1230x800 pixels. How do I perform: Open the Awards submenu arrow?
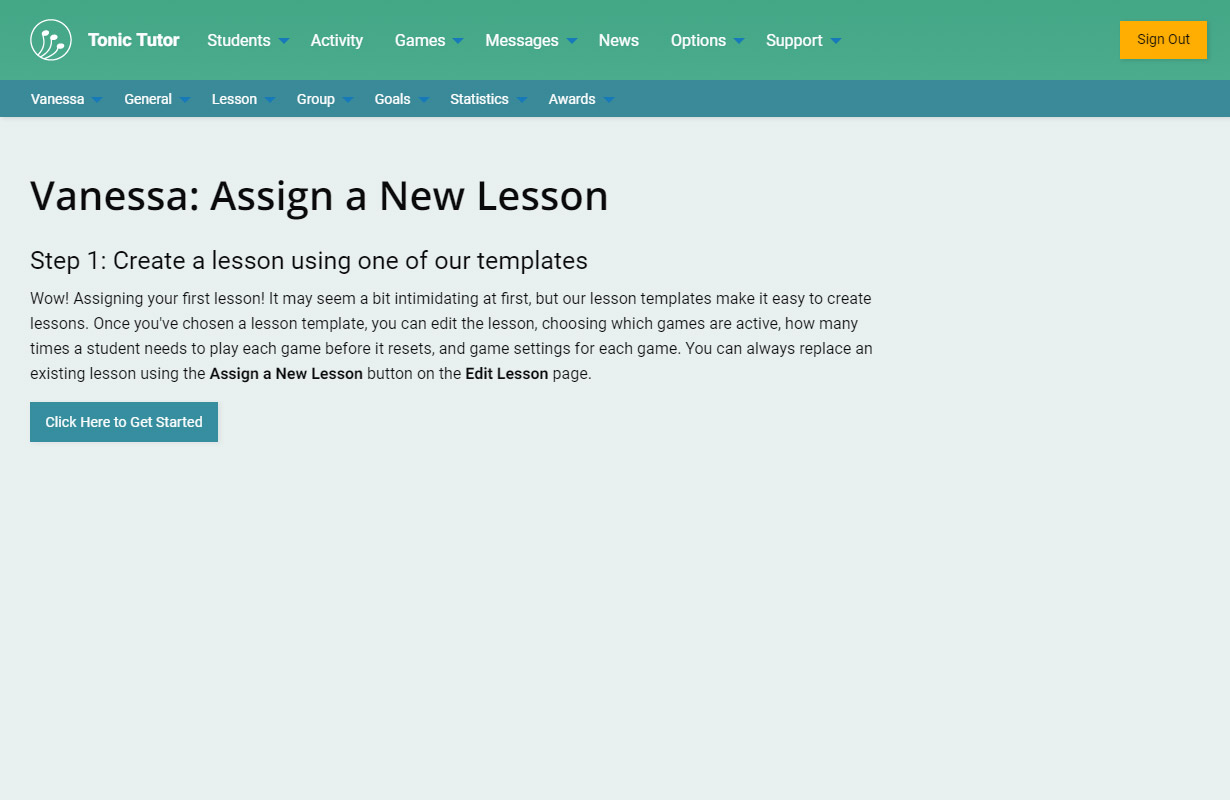click(x=609, y=100)
